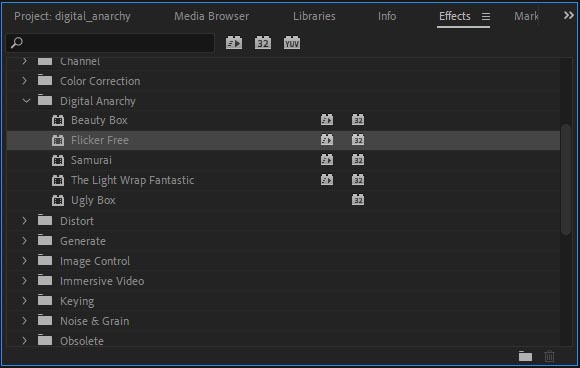Click the delete custom items trash icon

click(549, 356)
